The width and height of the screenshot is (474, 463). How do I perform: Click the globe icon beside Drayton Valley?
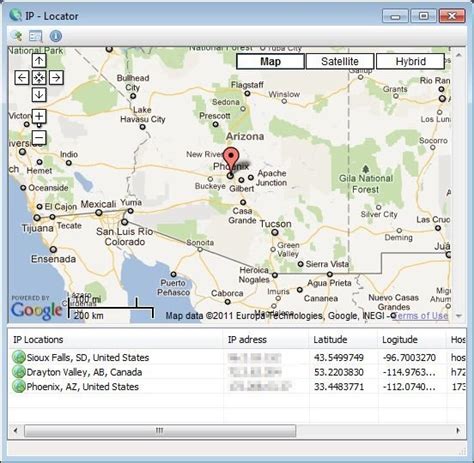(19, 372)
